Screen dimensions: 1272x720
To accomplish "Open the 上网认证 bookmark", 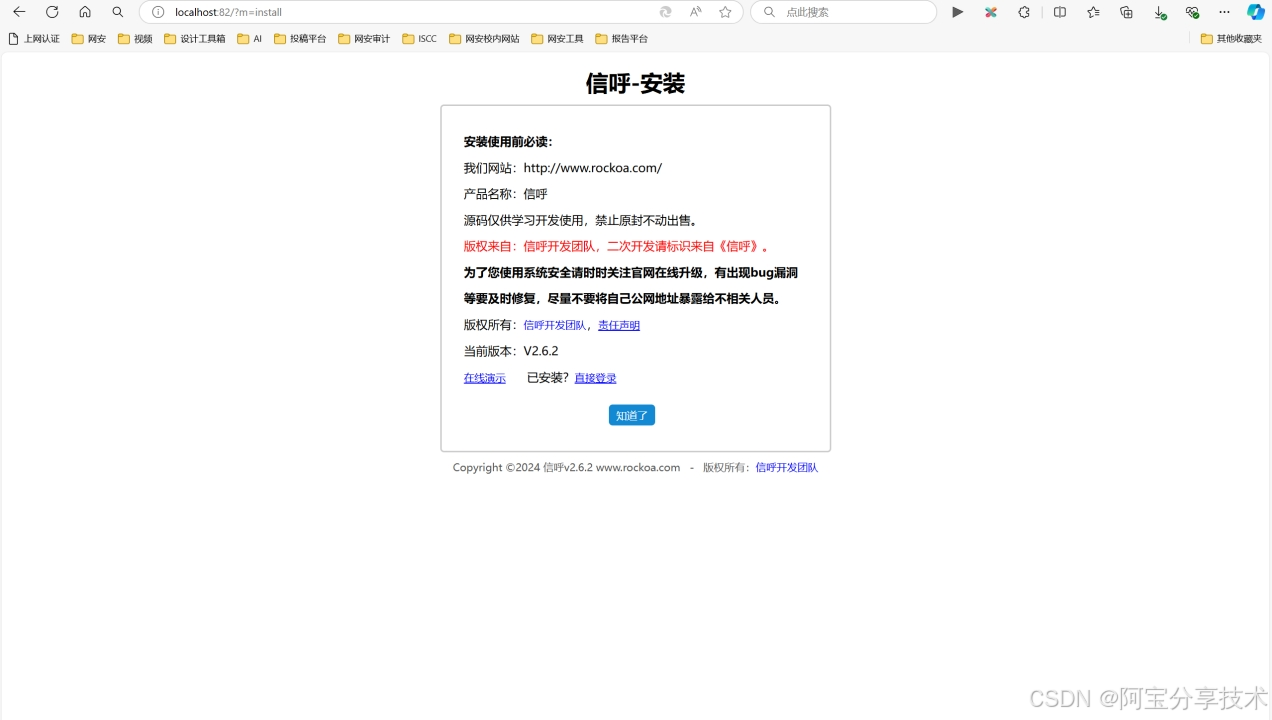I will [x=34, y=39].
